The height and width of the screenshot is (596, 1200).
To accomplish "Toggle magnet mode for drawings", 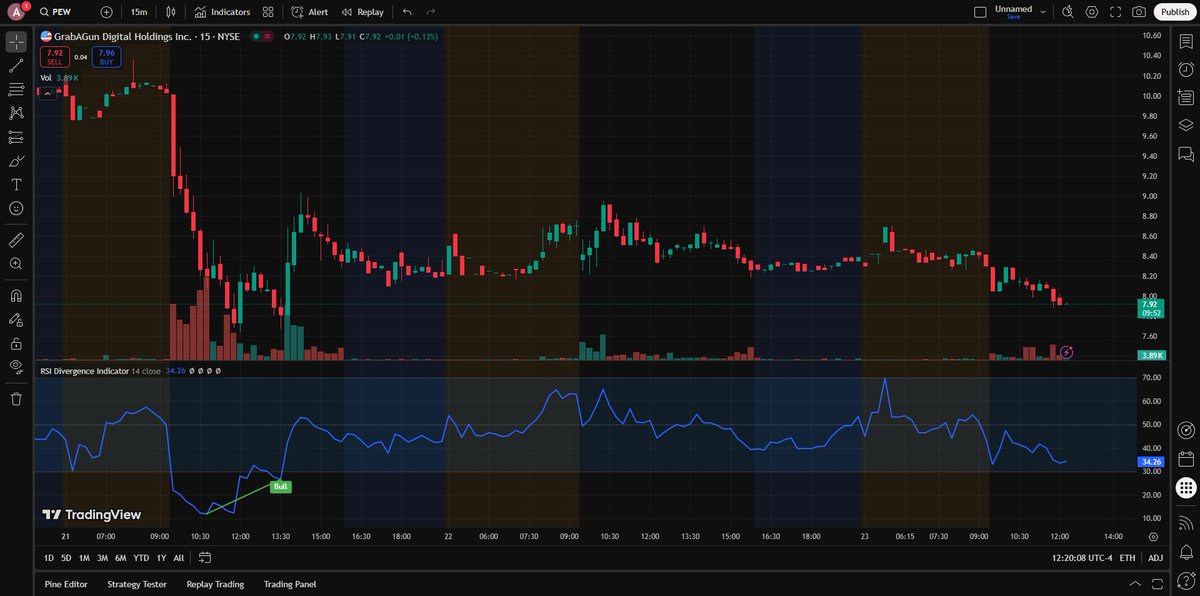I will tap(16, 296).
